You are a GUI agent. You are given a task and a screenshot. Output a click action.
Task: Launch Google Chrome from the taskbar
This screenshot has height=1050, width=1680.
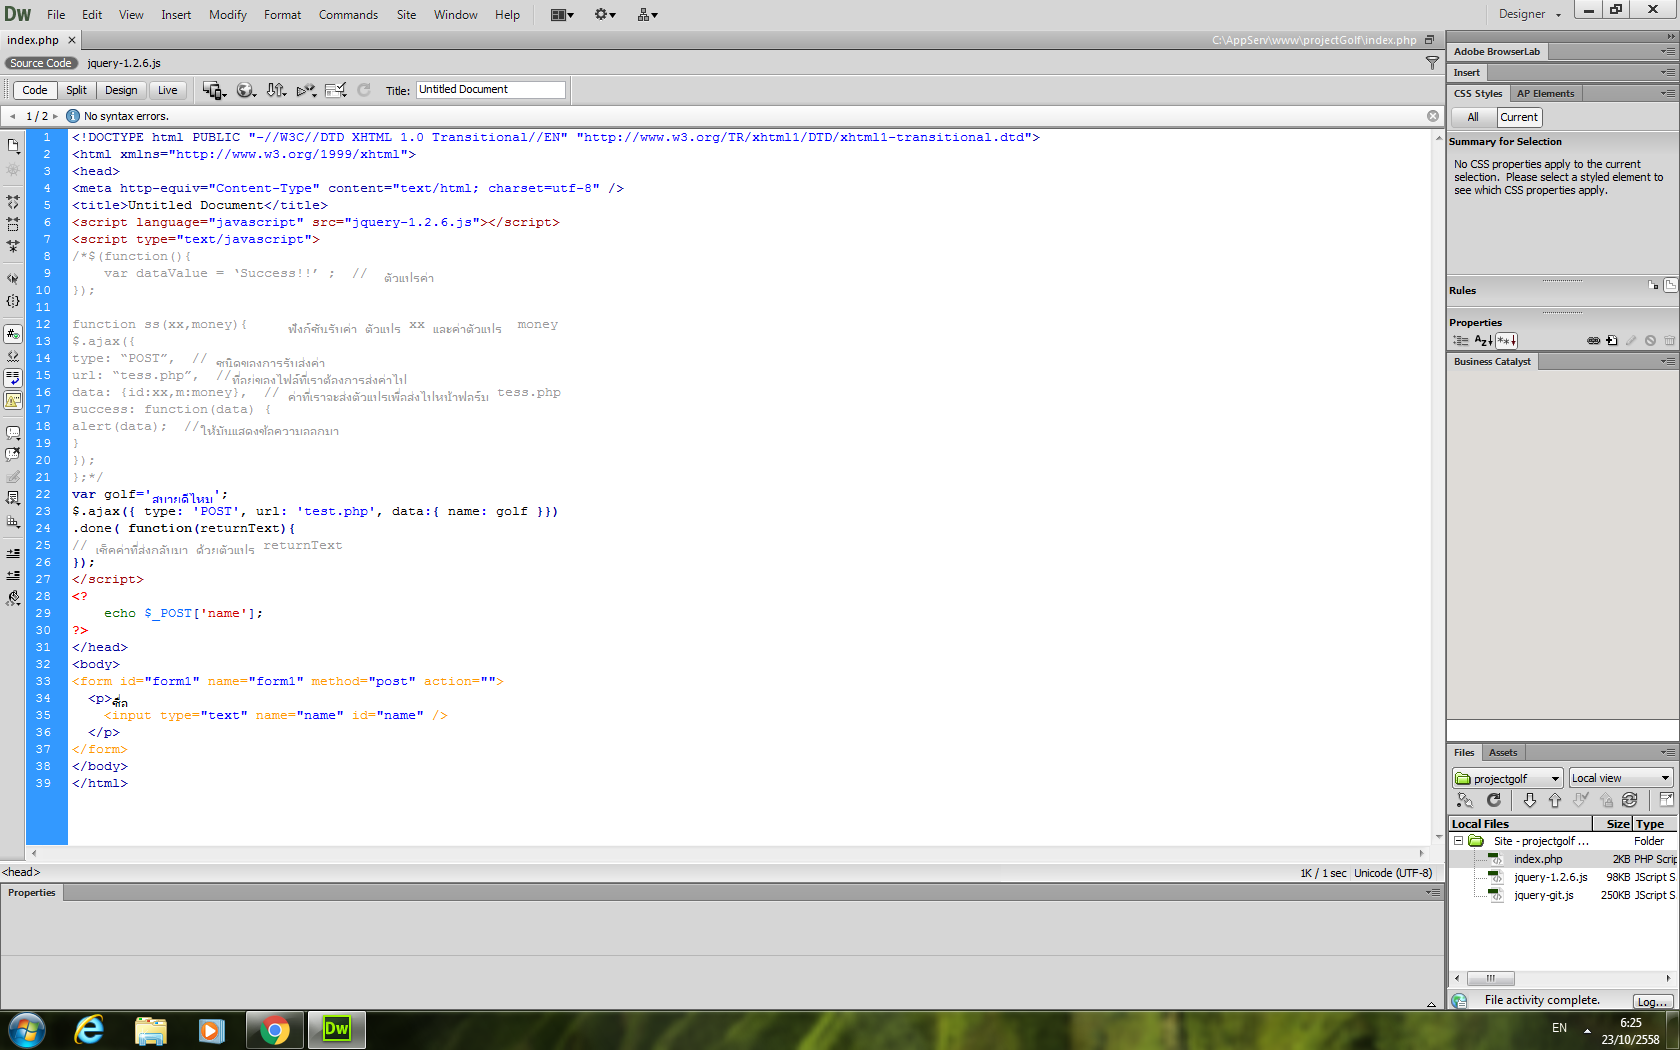274,1029
